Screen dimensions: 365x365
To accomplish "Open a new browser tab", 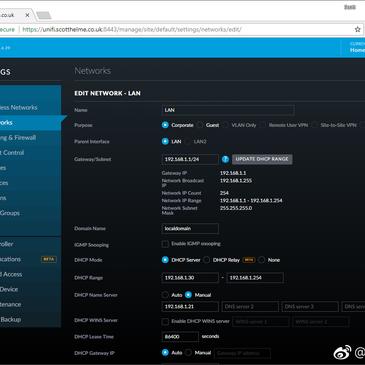I will tap(44, 15).
